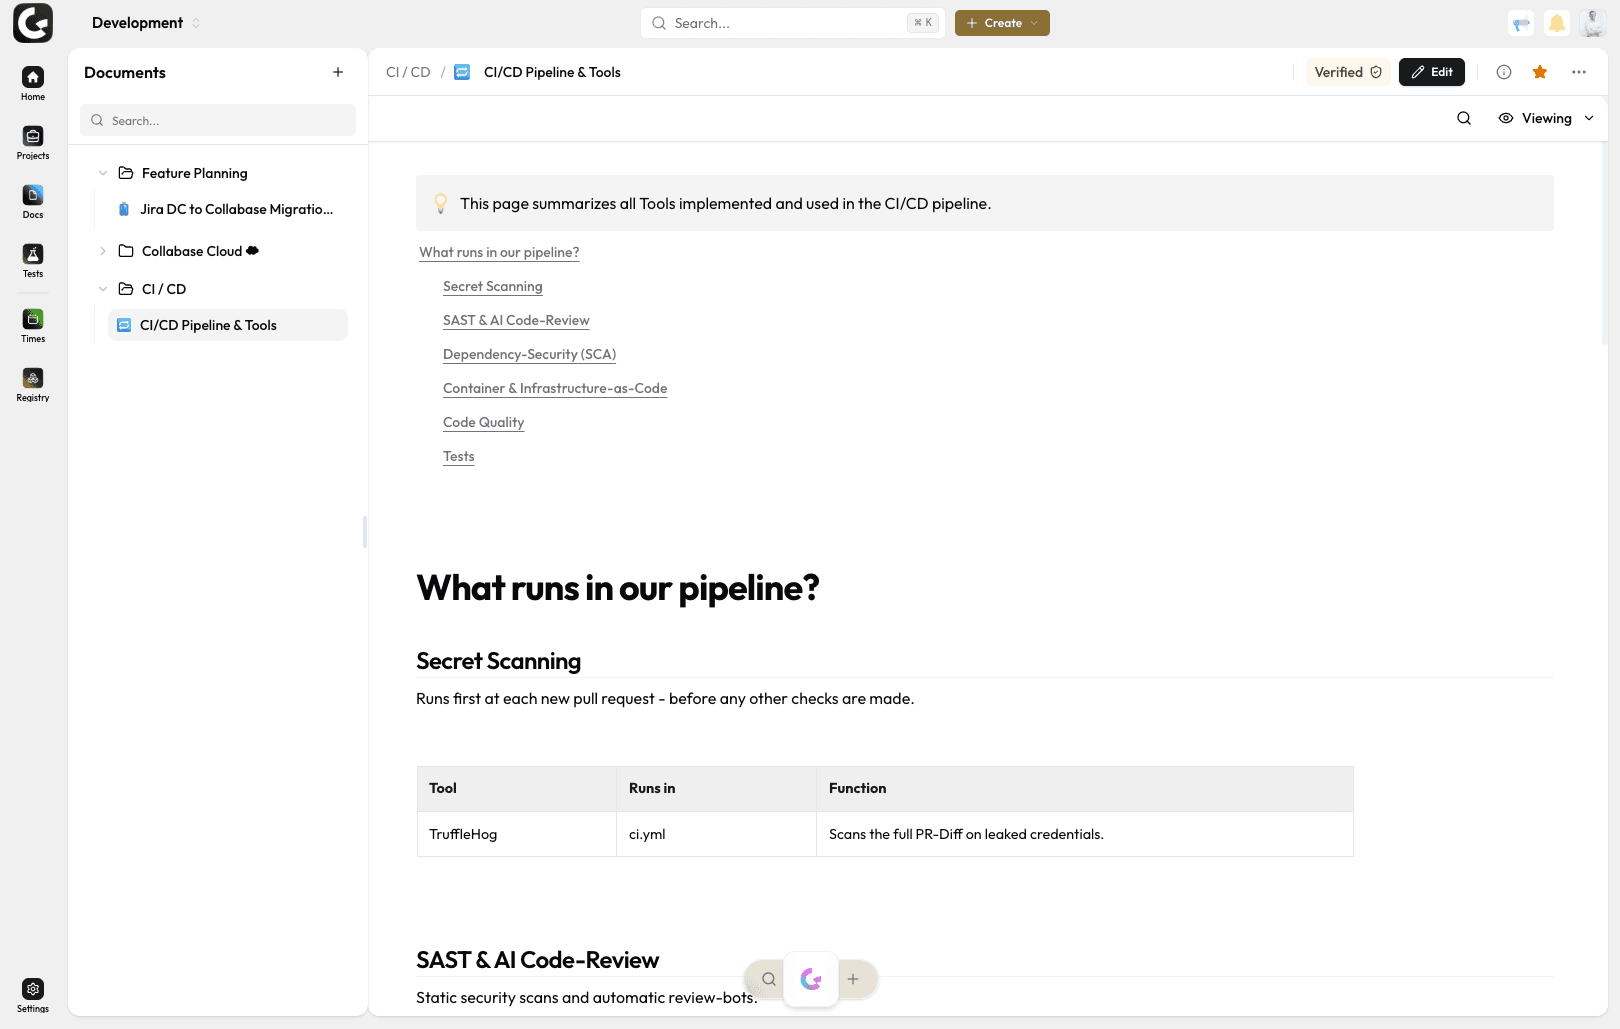Select CI/CD Pipeline & Tools in tree

[x=228, y=325]
